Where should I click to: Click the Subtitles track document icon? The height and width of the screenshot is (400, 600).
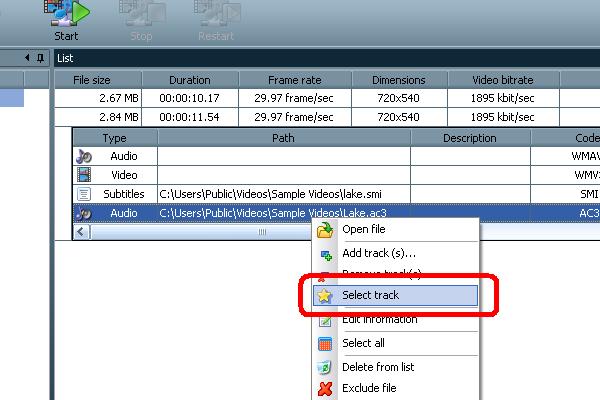point(84,194)
